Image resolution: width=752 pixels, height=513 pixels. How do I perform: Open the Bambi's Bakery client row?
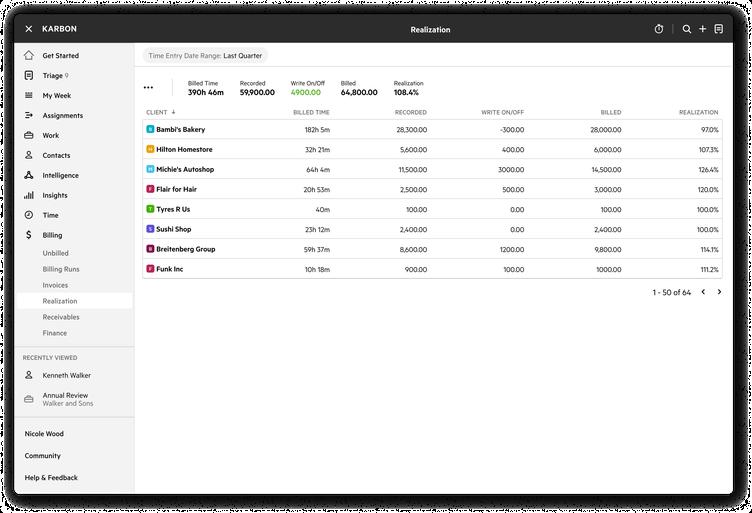180,130
